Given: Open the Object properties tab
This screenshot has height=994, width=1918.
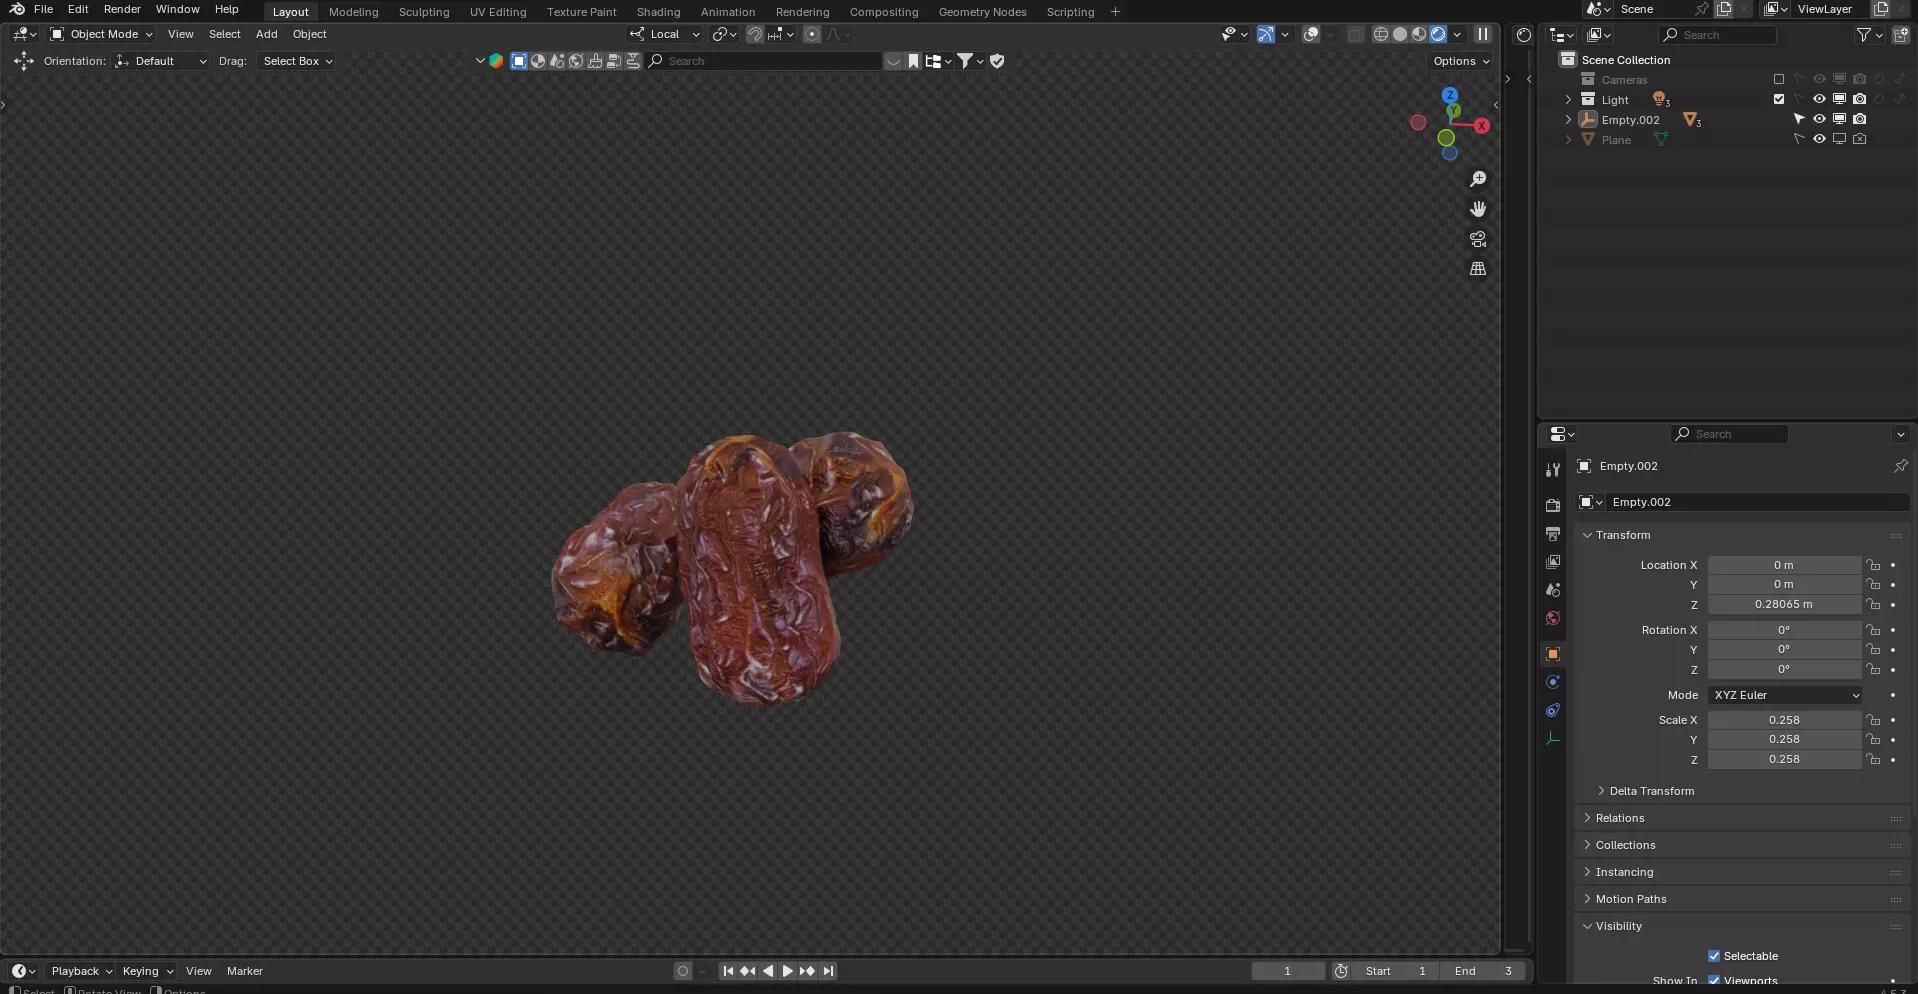Looking at the screenshot, I should (x=1552, y=654).
